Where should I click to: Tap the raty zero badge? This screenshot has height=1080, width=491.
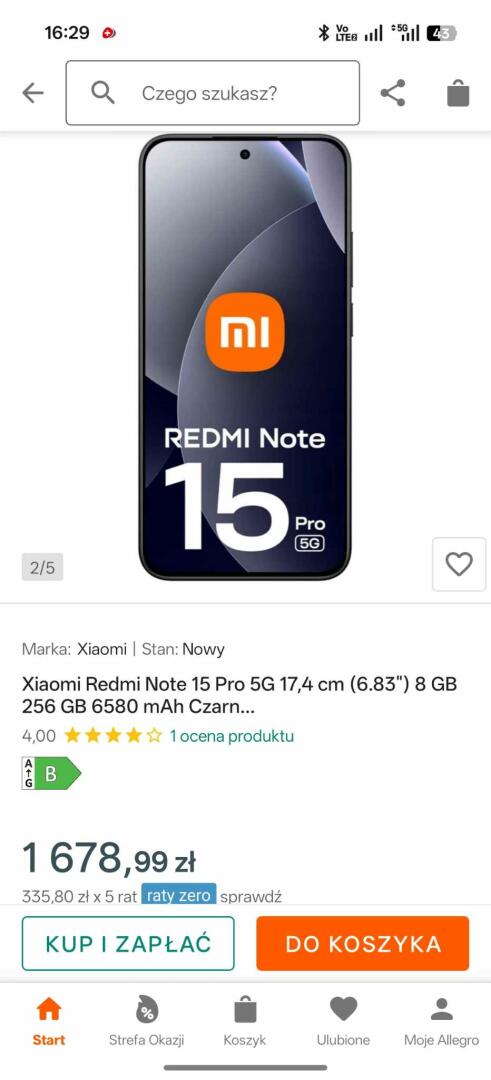click(179, 895)
